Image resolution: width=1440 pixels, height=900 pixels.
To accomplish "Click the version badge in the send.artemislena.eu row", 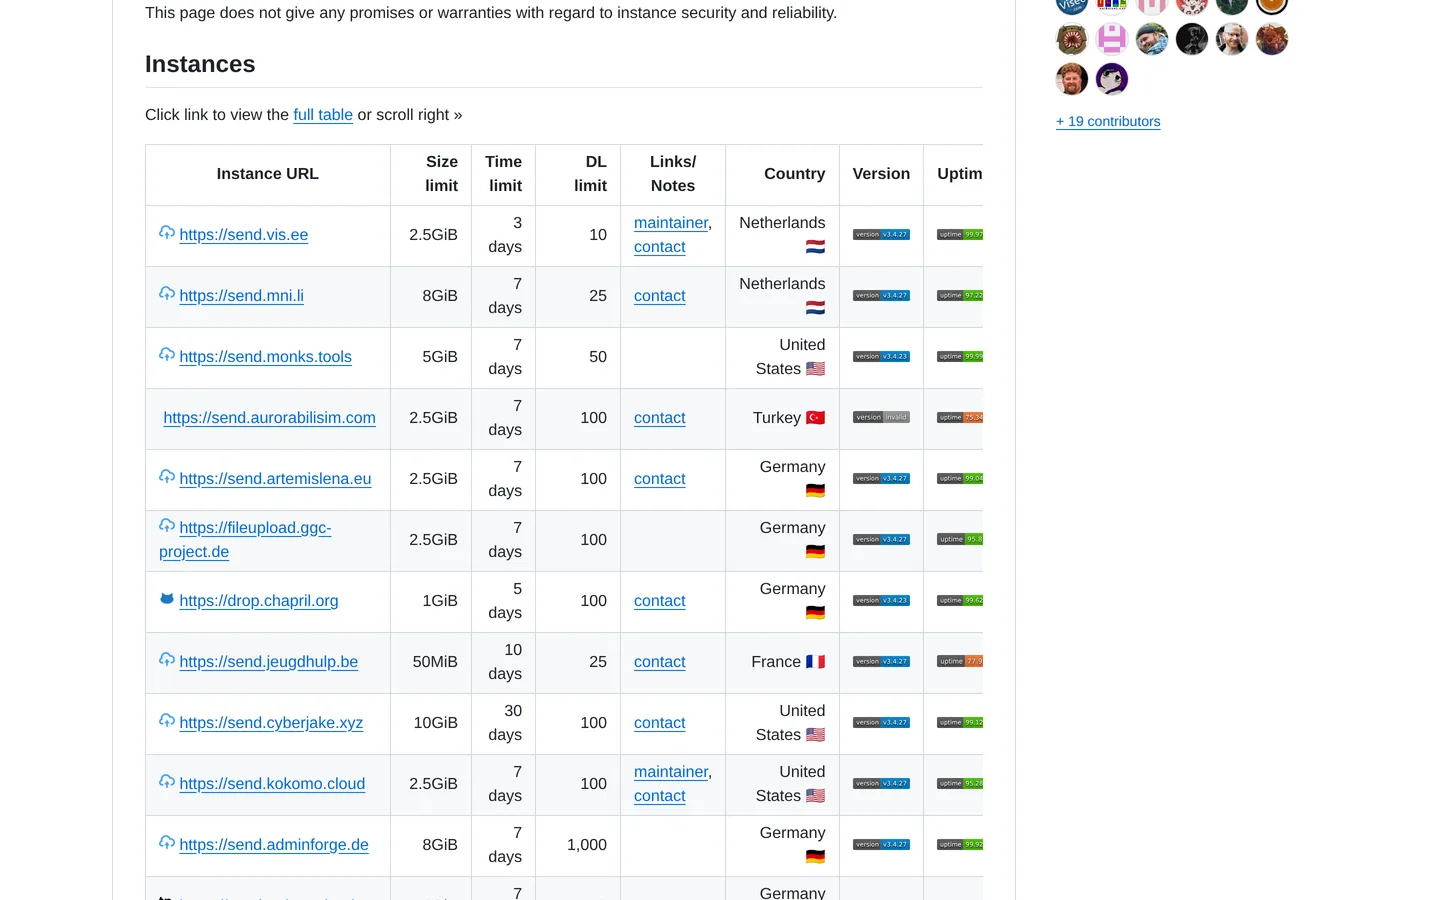I will tap(881, 479).
